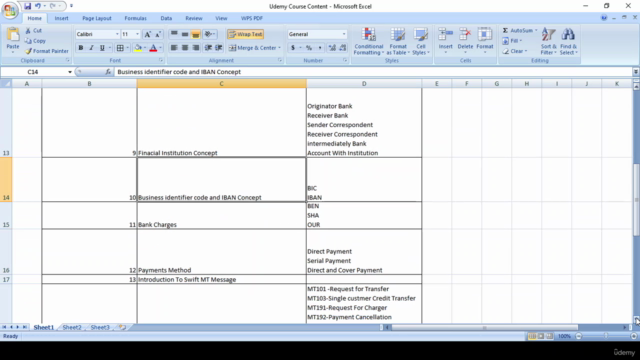Open the Name Box dropdown
This screenshot has width=640, height=360.
click(x=70, y=72)
